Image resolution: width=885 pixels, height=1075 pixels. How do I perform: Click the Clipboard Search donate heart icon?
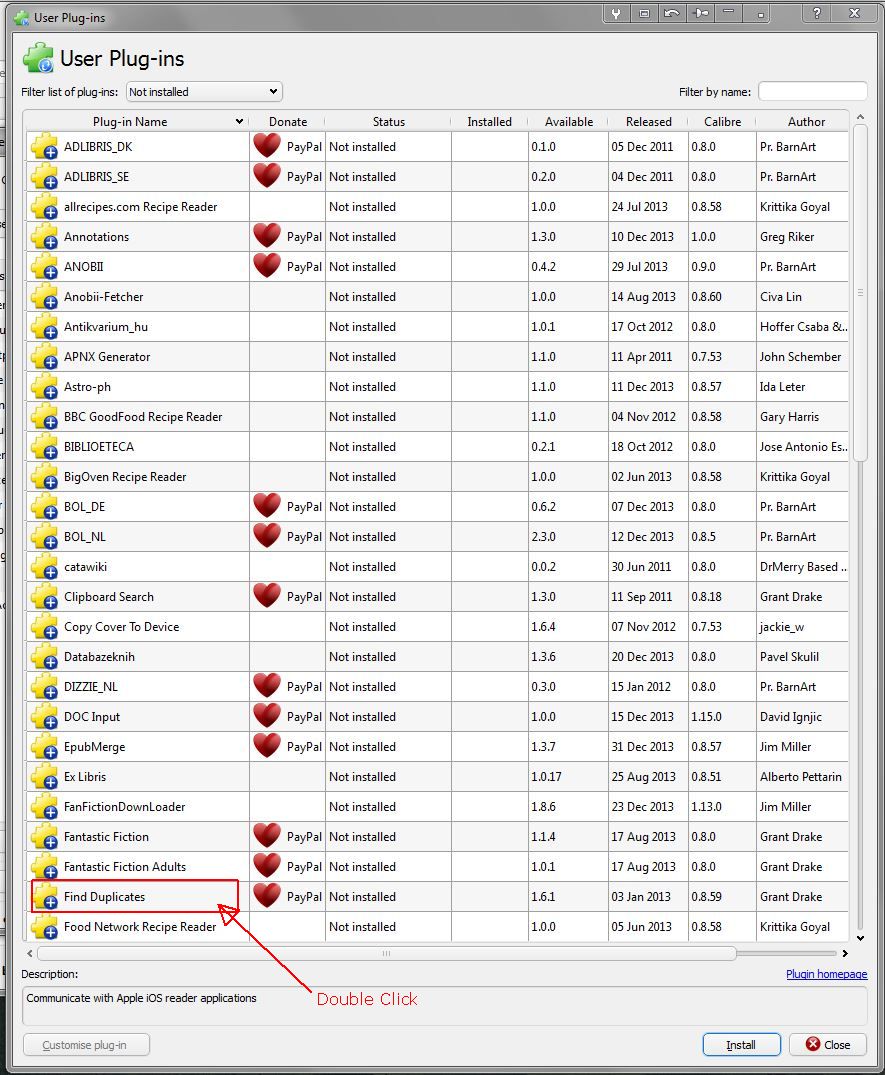tap(267, 596)
